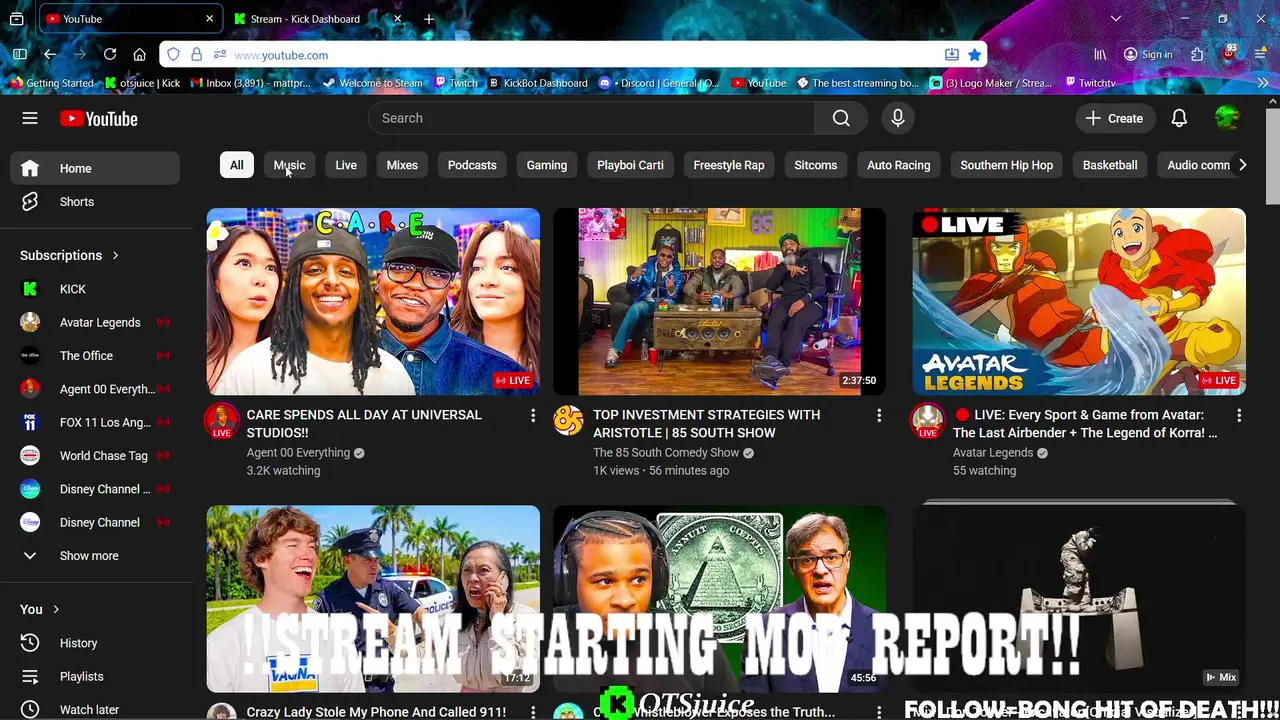
Task: Open the browser extensions icon
Action: pos(1197,55)
